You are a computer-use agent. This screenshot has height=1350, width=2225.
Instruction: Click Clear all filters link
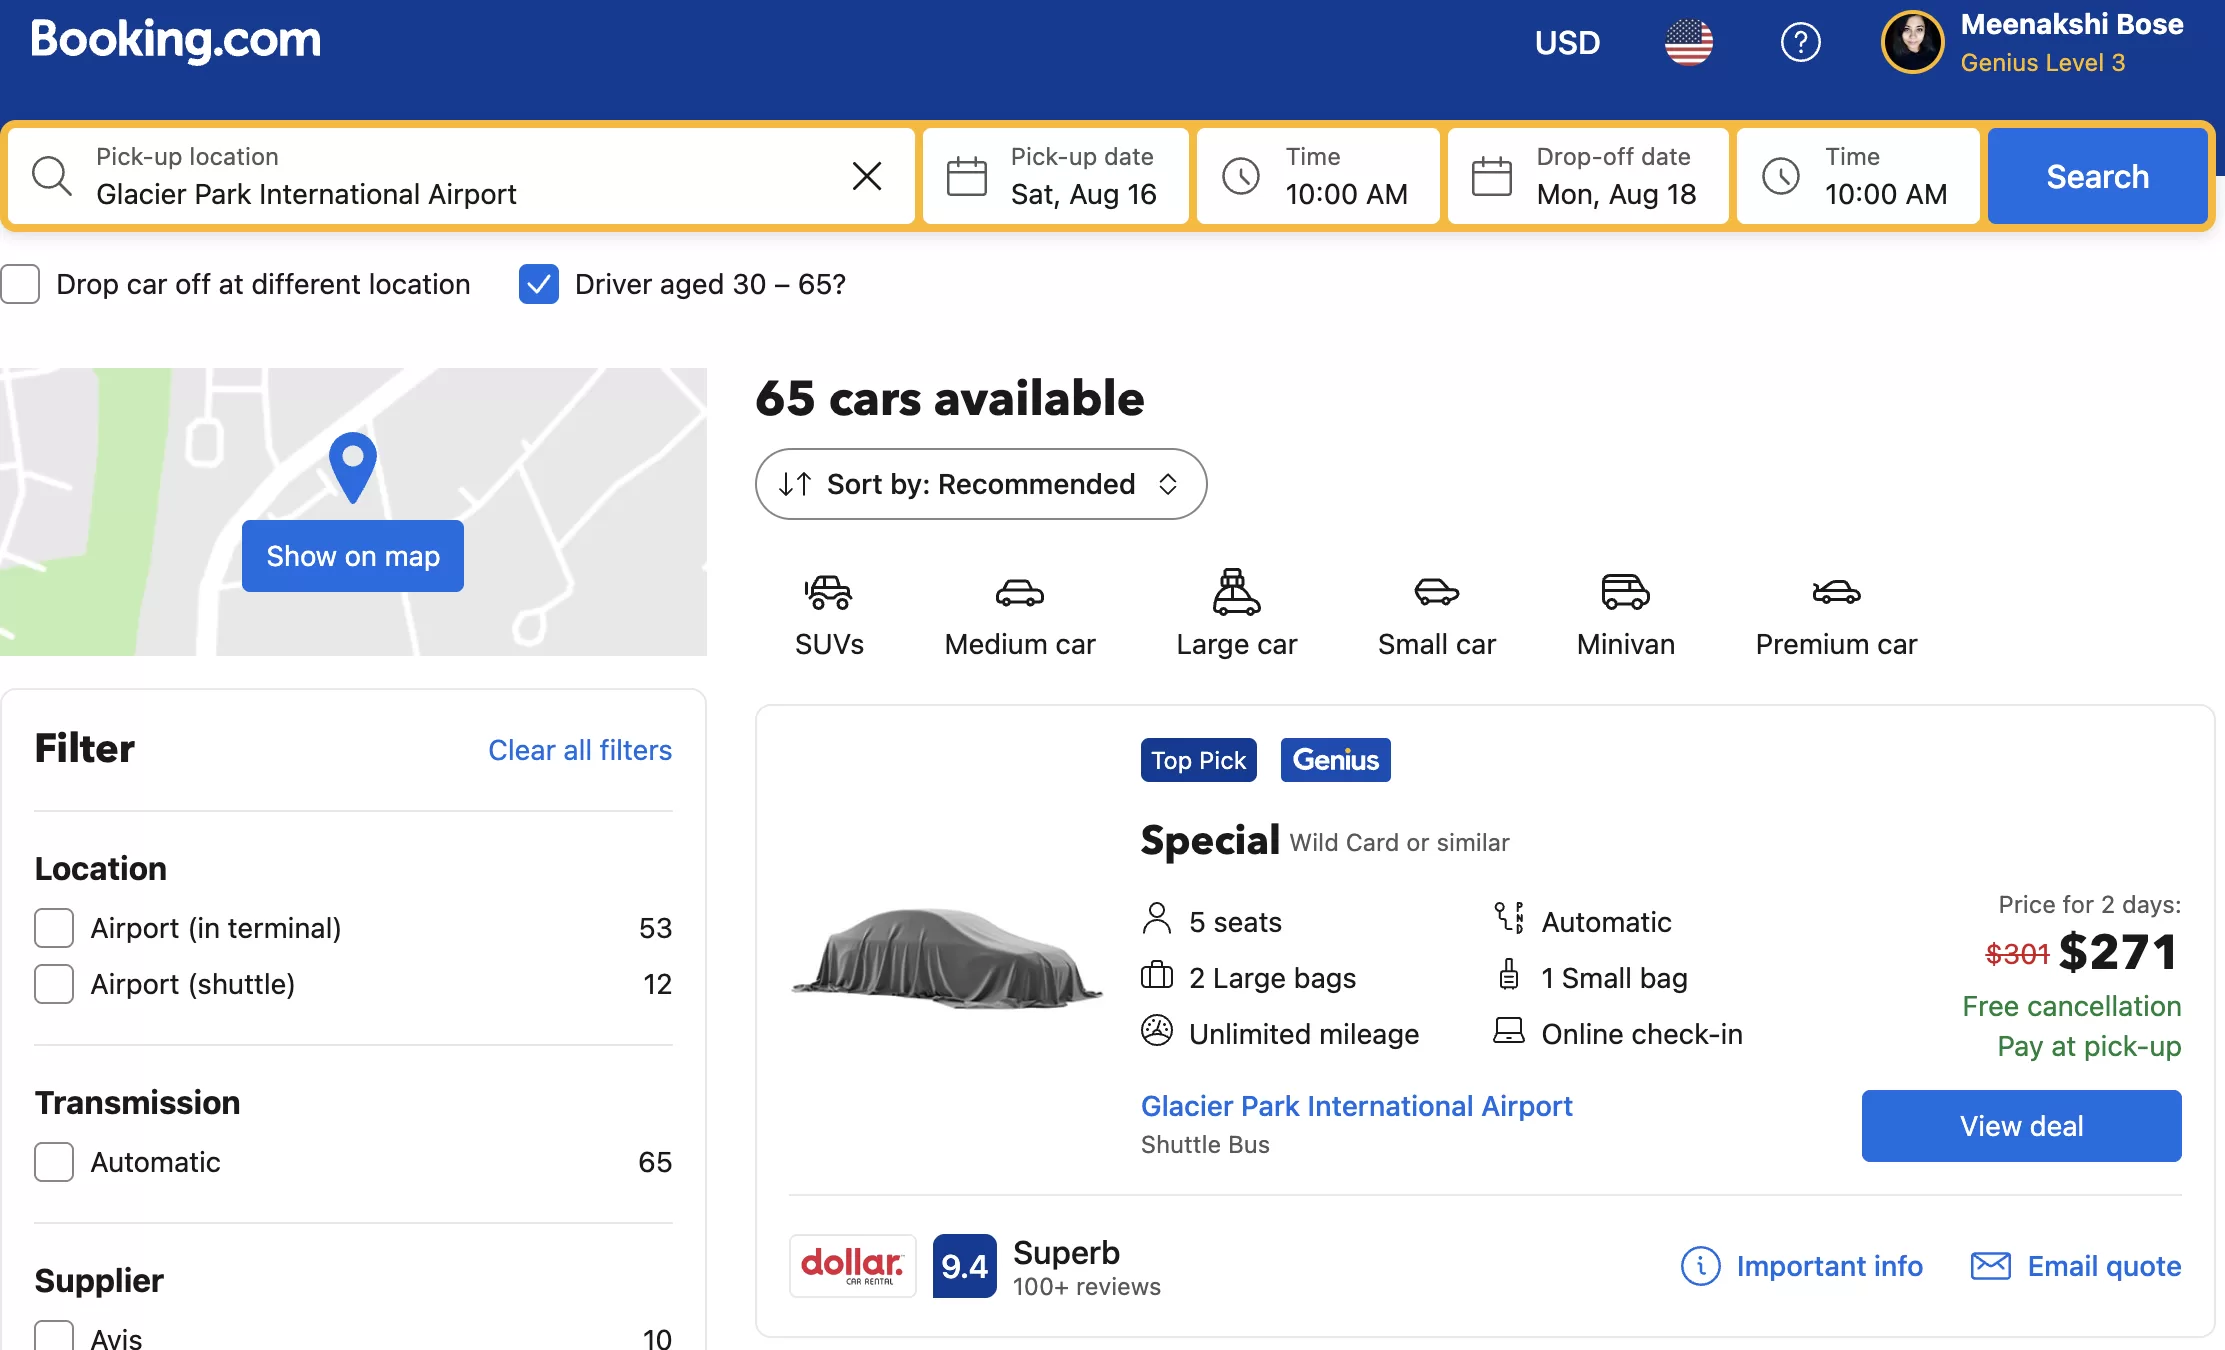pos(579,750)
